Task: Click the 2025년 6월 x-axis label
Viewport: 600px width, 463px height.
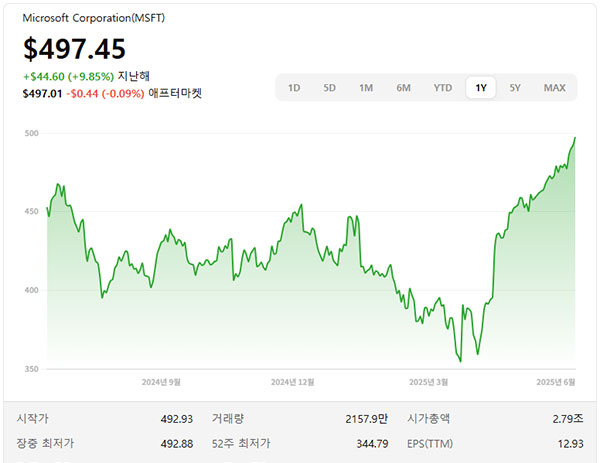Action: tap(556, 382)
